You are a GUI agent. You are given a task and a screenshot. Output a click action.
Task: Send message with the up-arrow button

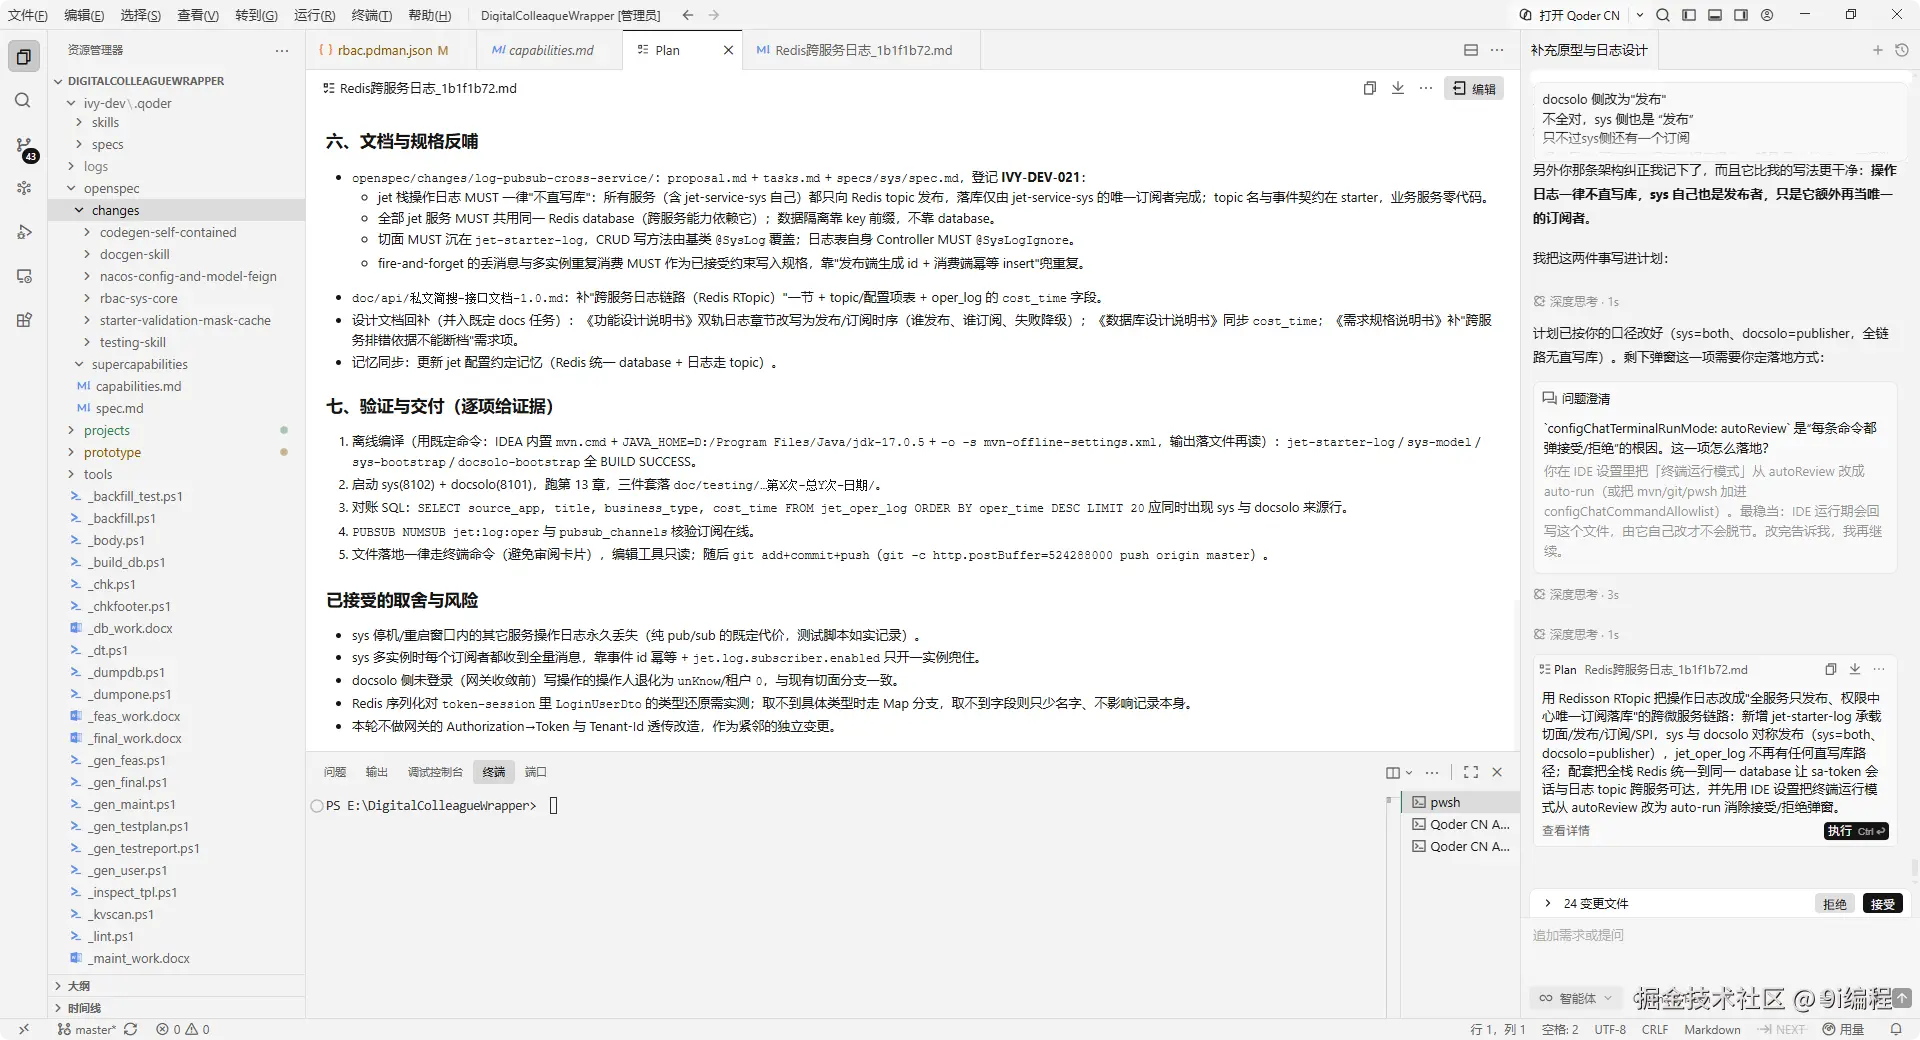(1902, 998)
